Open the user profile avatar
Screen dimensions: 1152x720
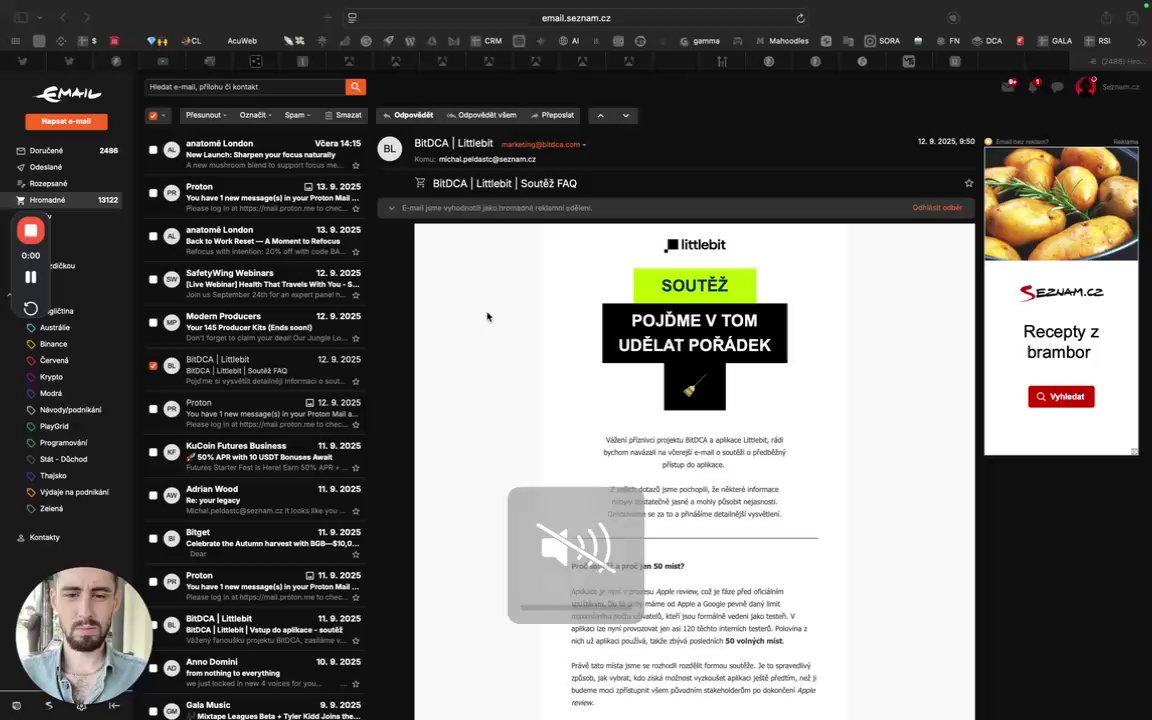tap(1085, 87)
